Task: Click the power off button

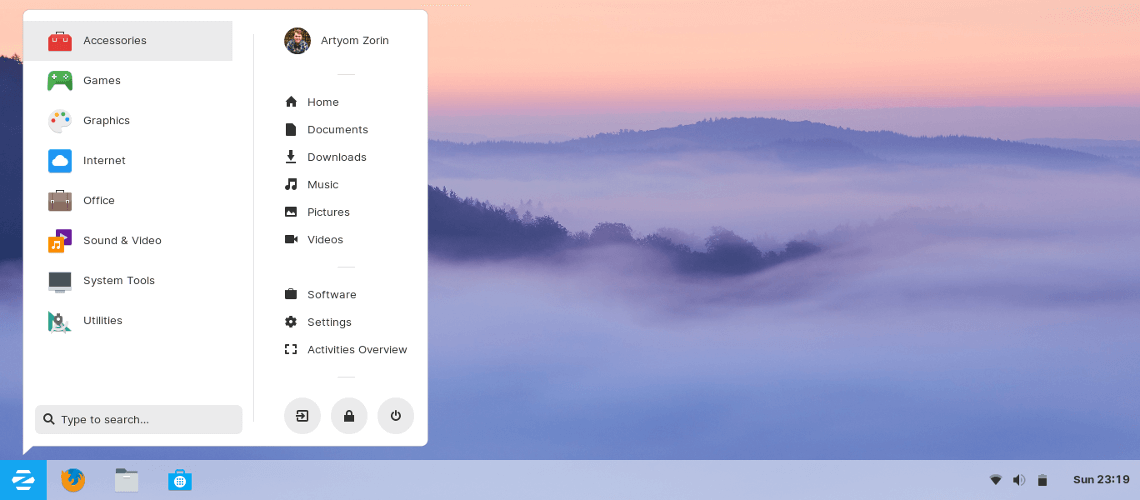Action: coord(395,416)
